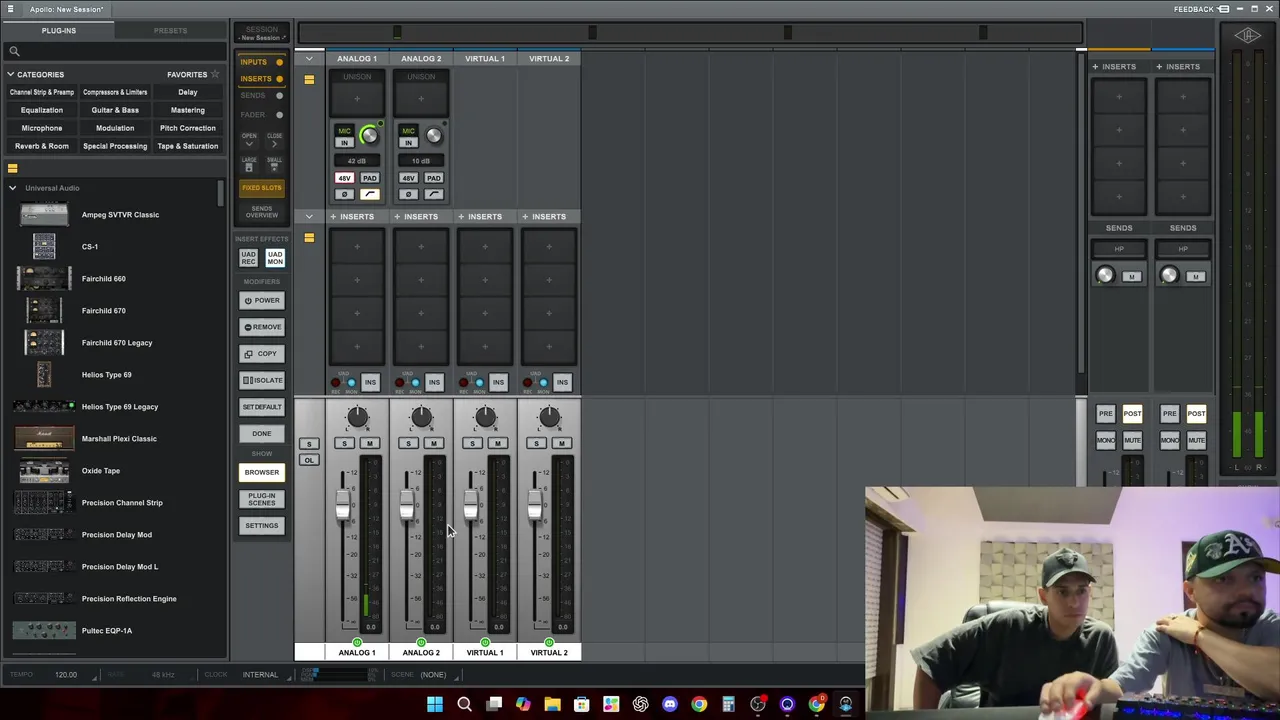Filter by Tape & Saturation category
Screen dimensions: 1280x720
[x=187, y=146]
